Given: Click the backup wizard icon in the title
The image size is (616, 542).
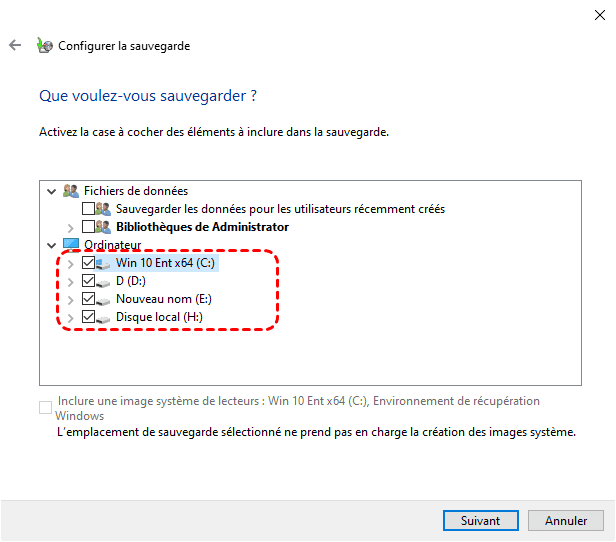Looking at the screenshot, I should 44,46.
